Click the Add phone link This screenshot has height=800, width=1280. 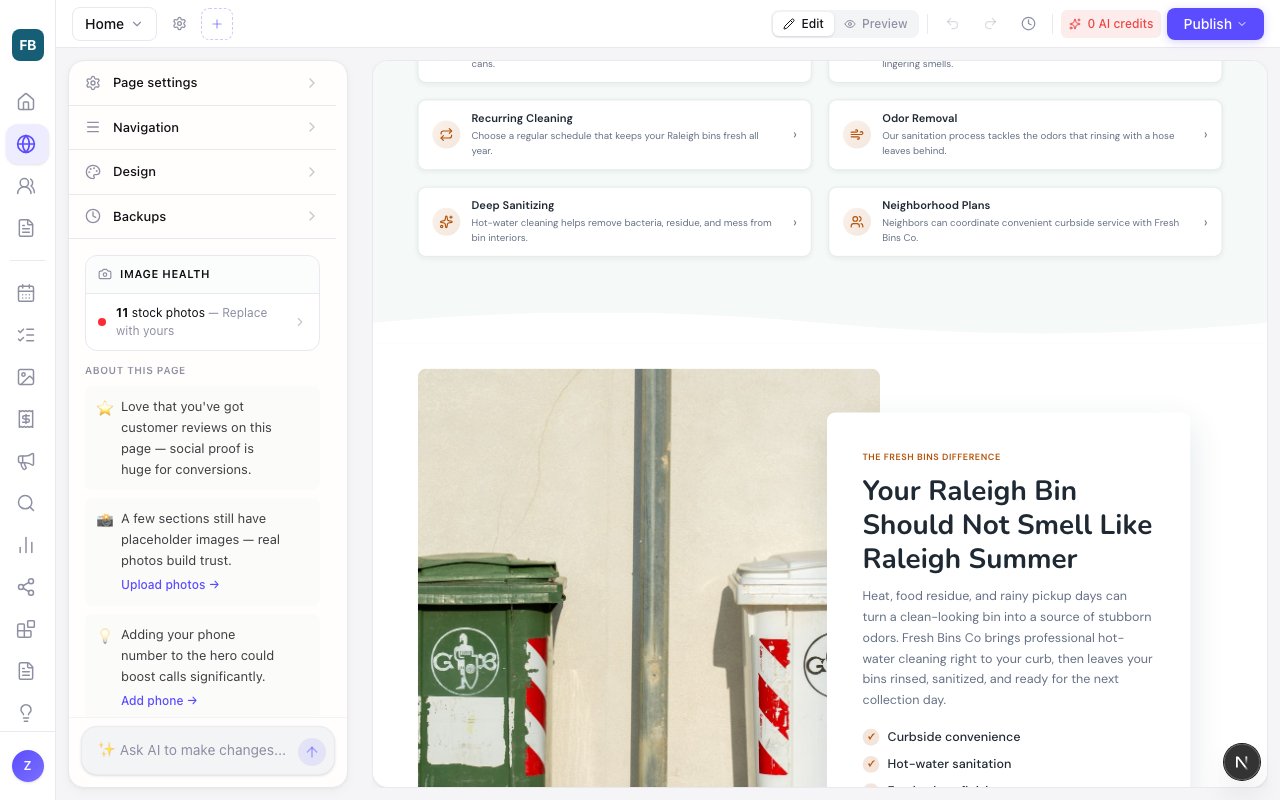159,701
